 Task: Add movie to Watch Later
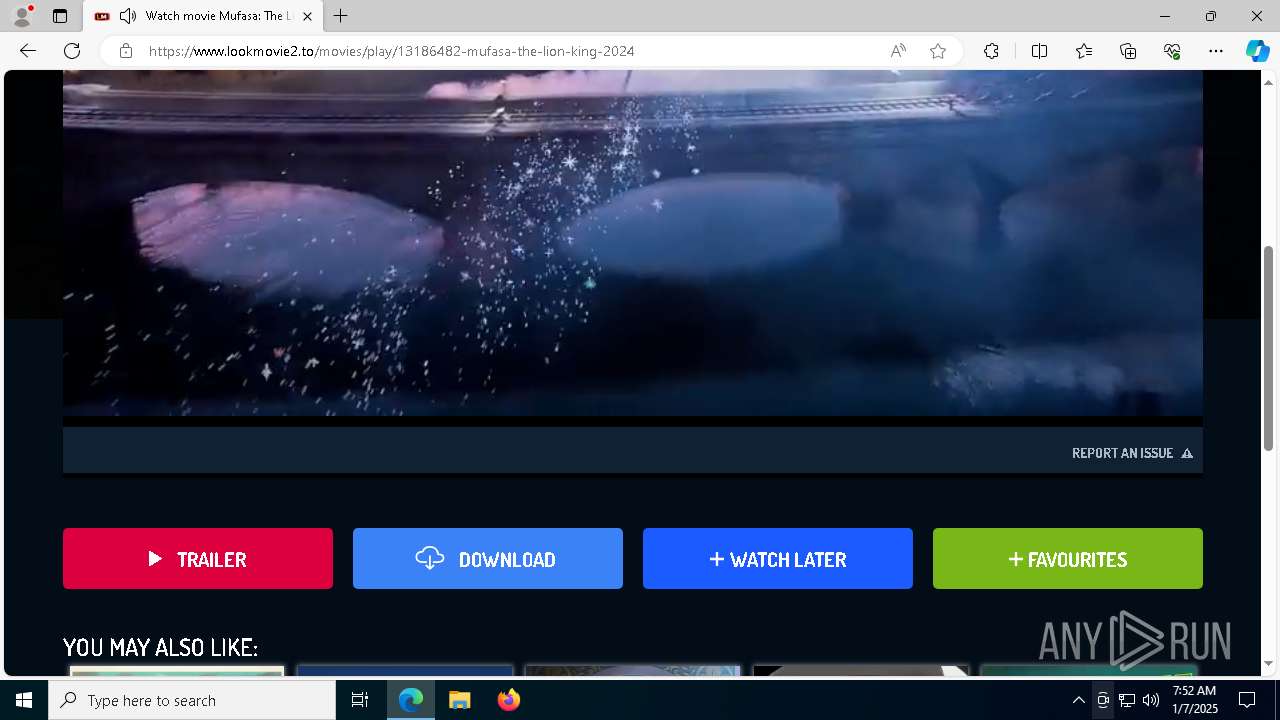click(x=778, y=559)
